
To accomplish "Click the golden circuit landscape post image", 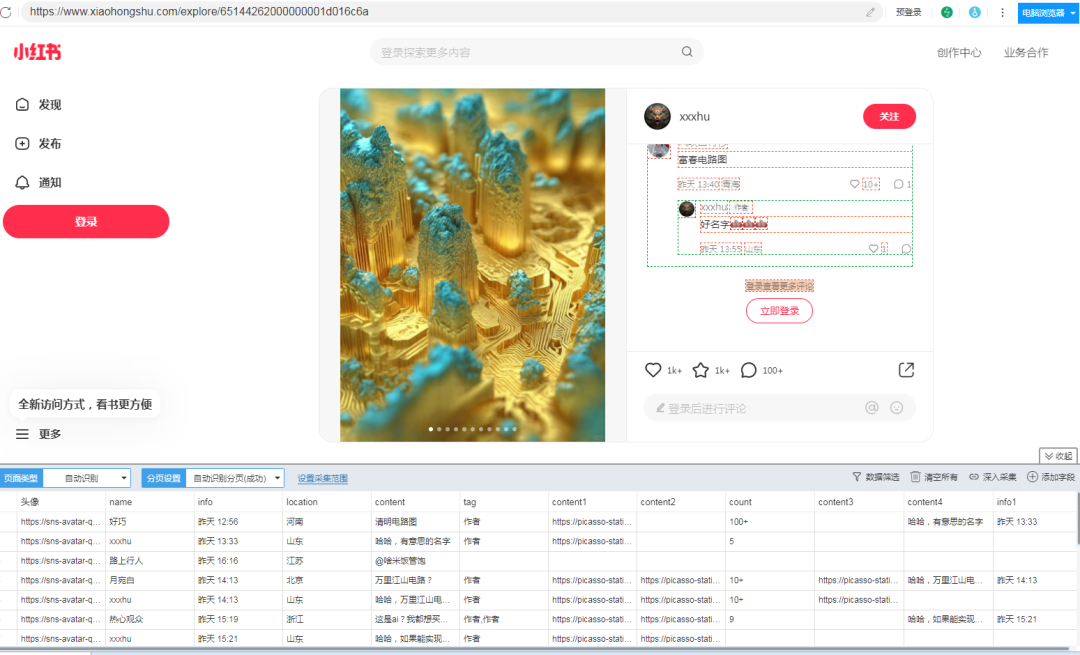I will click(x=472, y=265).
